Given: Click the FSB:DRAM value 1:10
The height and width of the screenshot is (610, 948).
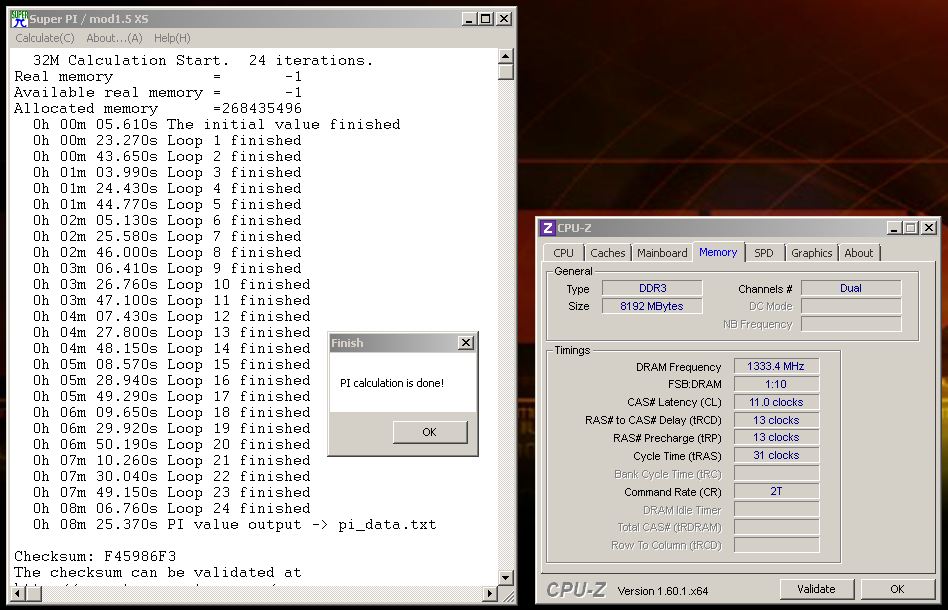Looking at the screenshot, I should click(x=776, y=384).
